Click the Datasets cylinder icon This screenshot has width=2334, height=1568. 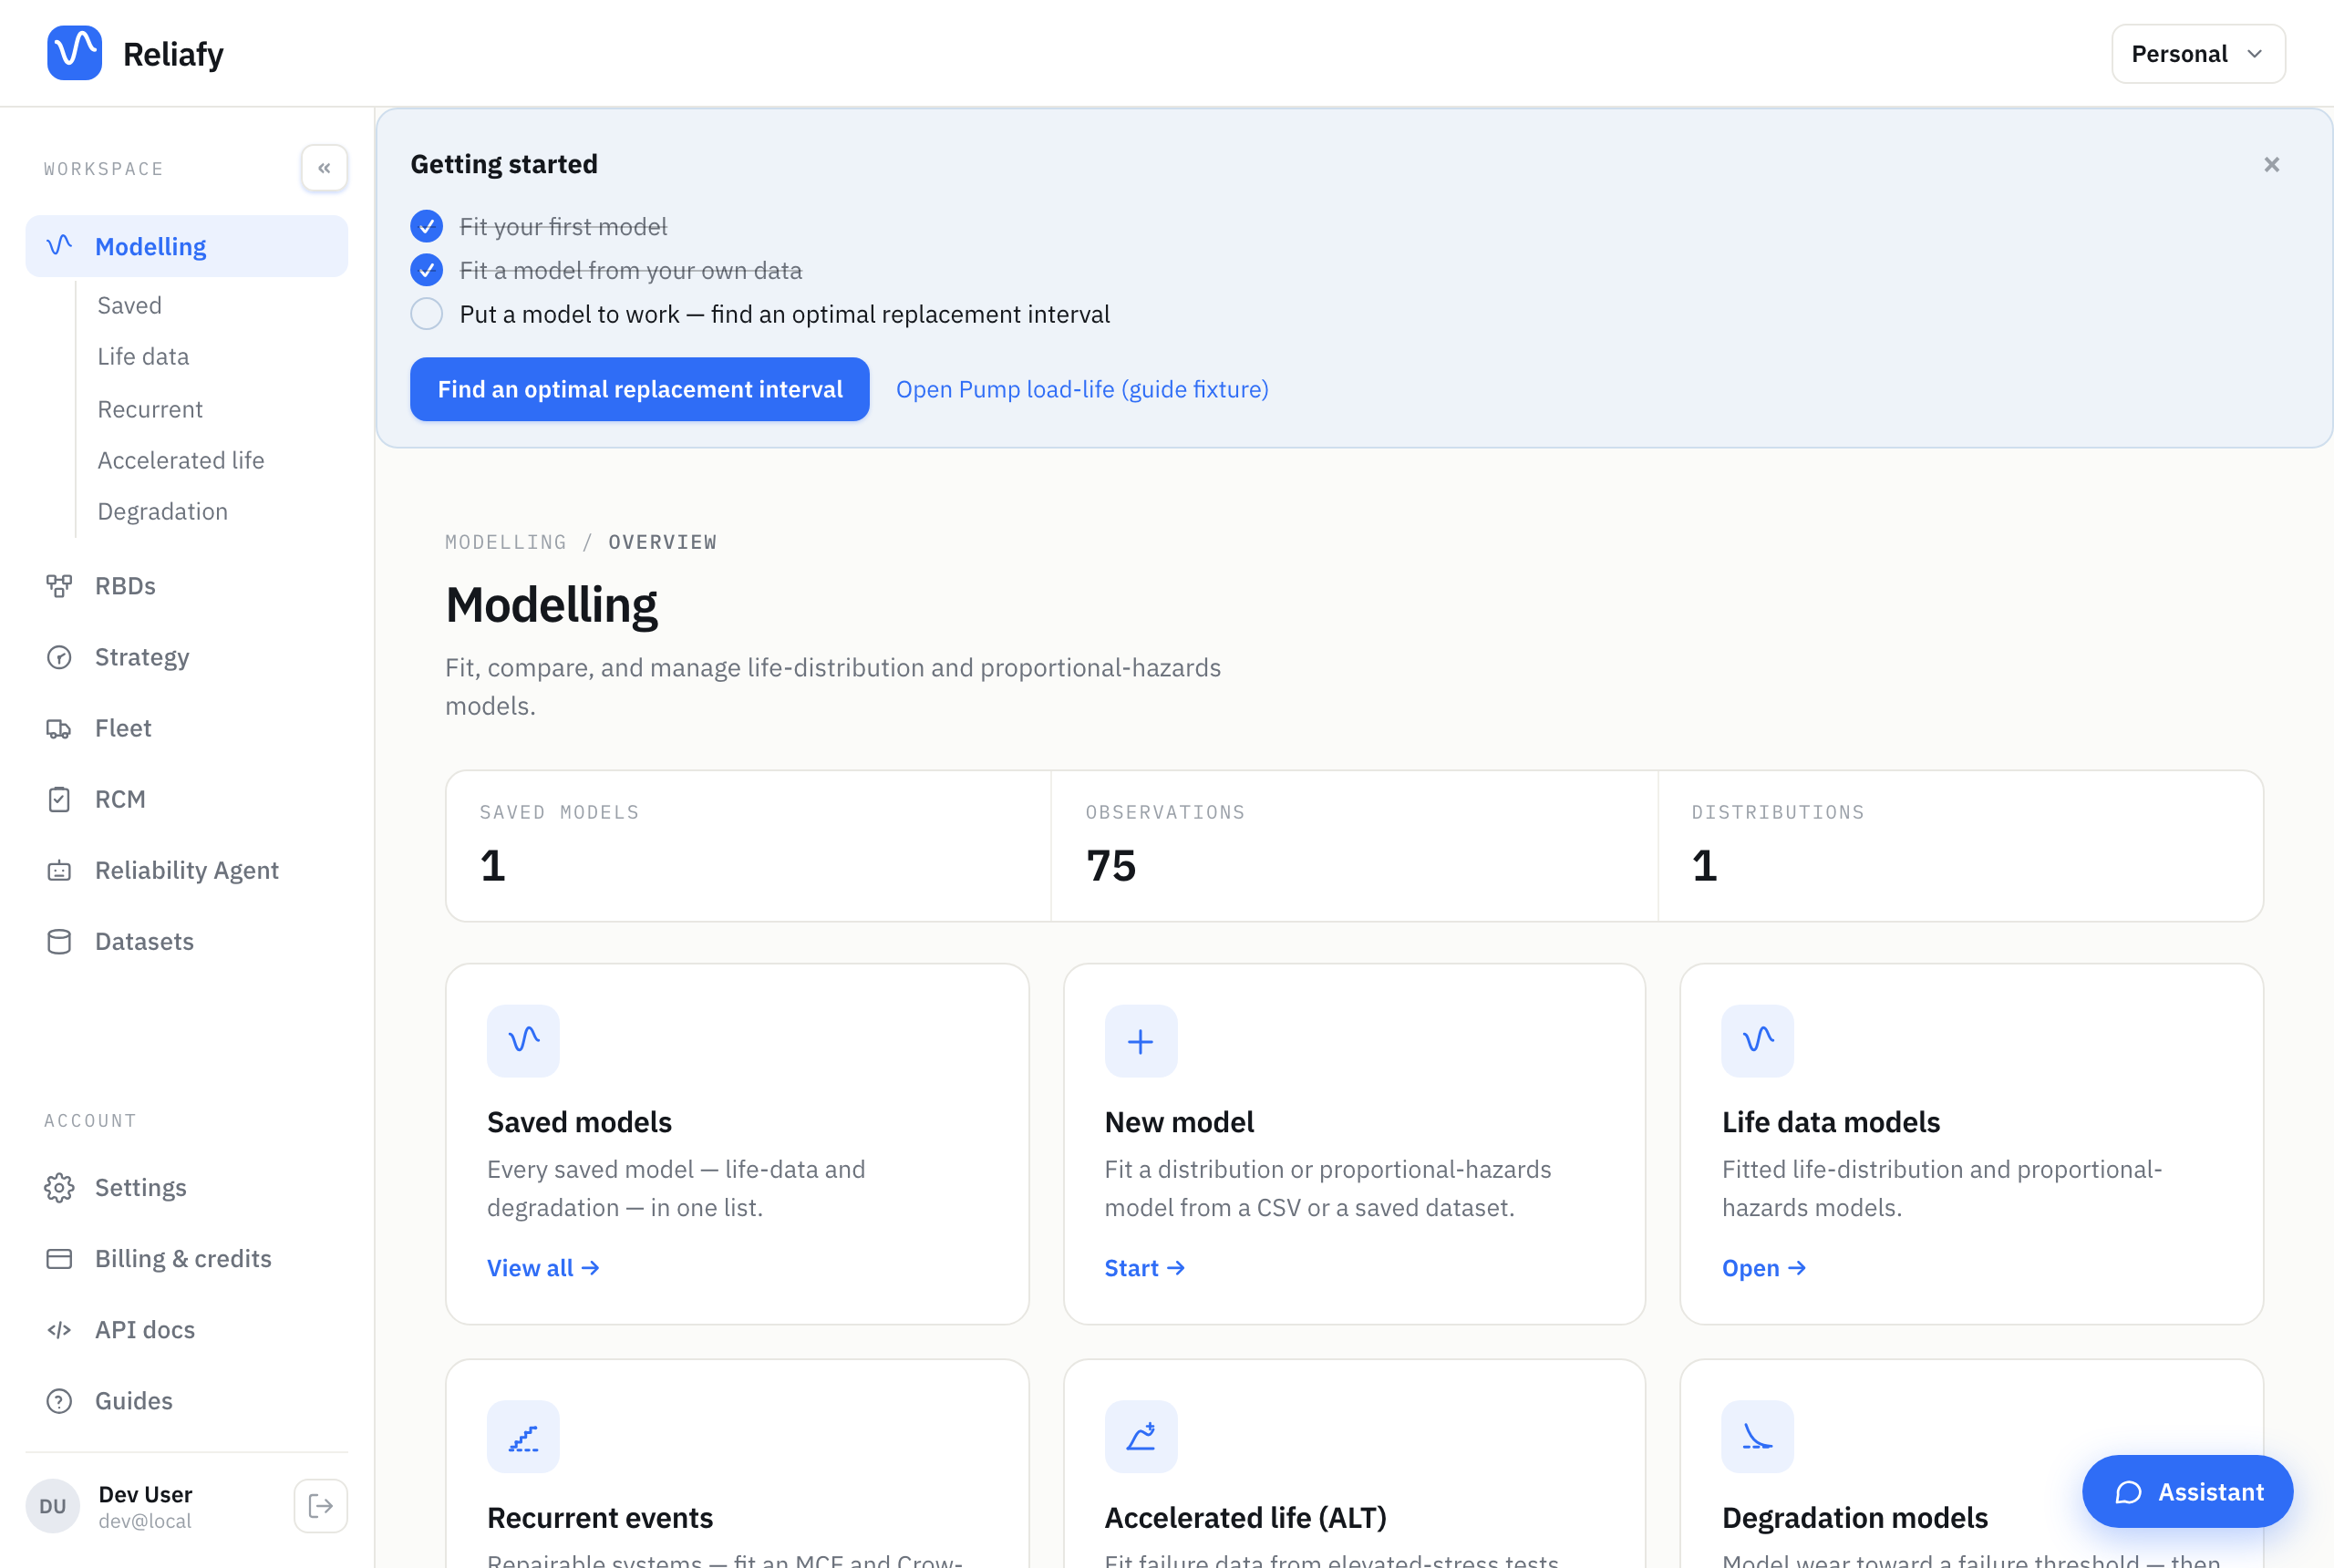[59, 941]
